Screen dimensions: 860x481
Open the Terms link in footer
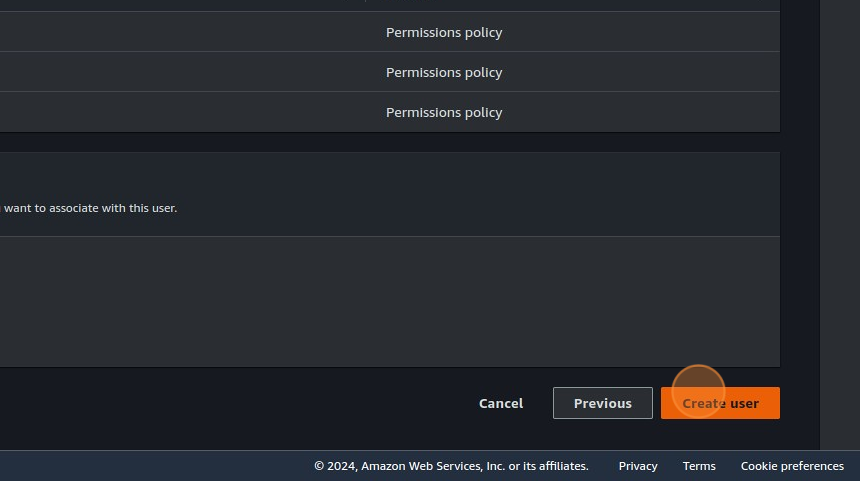(x=699, y=466)
